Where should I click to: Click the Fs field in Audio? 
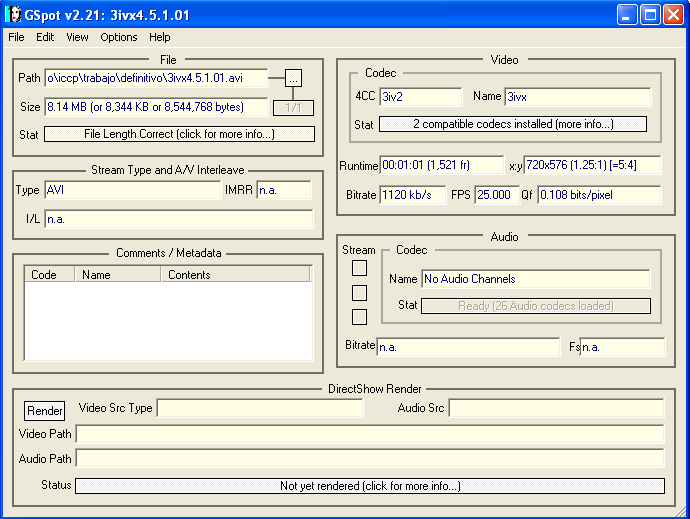click(x=622, y=347)
